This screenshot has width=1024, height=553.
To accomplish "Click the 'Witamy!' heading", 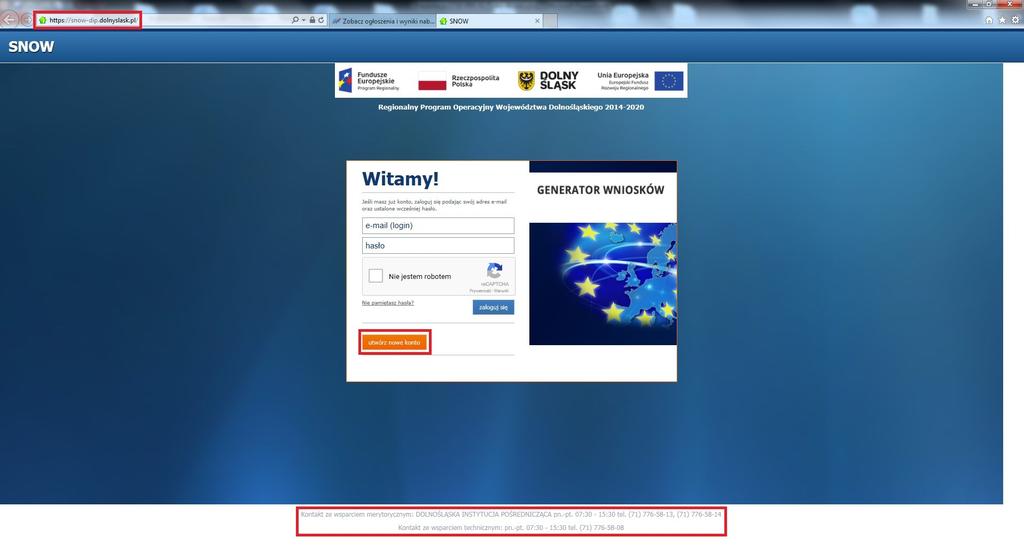I will coord(400,178).
